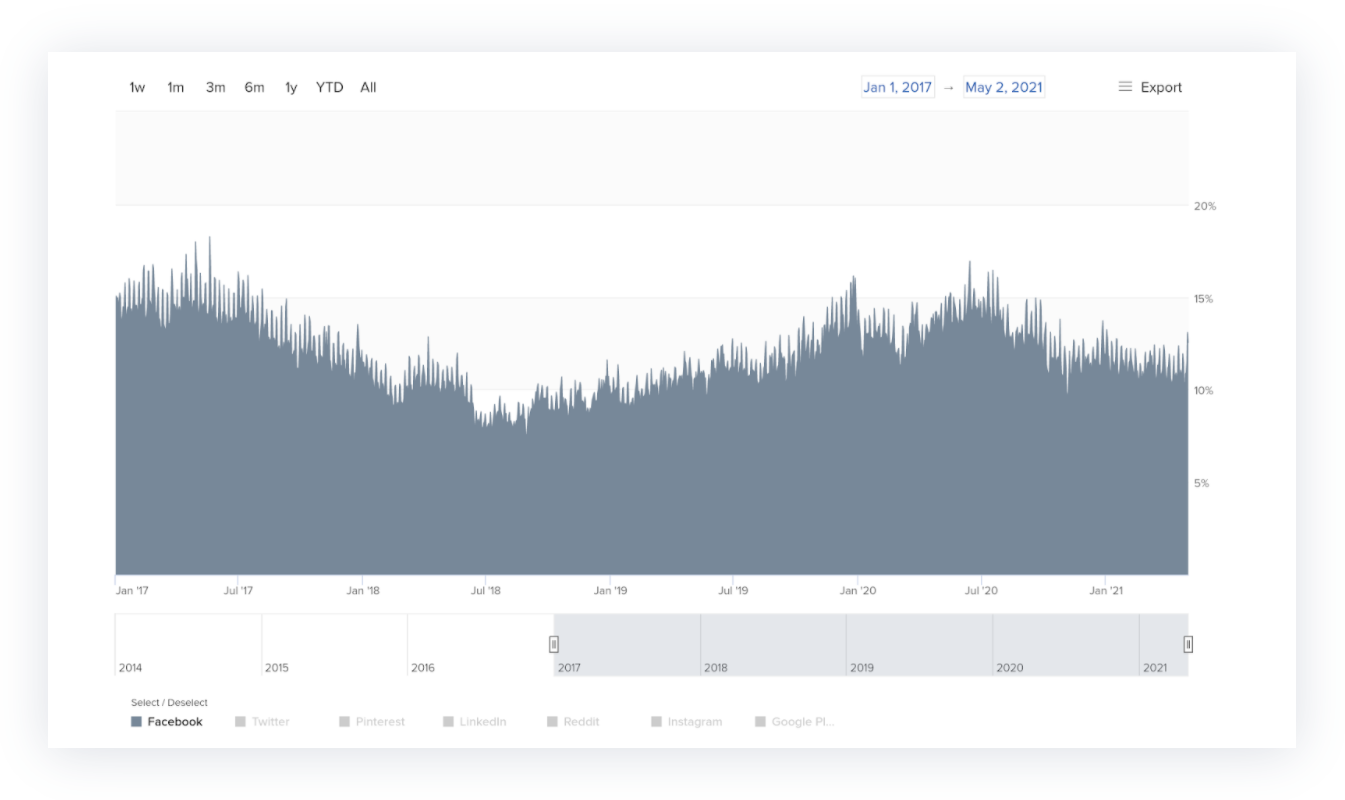Image resolution: width=1345 pixels, height=800 pixels.
Task: Select the 1w time range
Action: (x=137, y=87)
